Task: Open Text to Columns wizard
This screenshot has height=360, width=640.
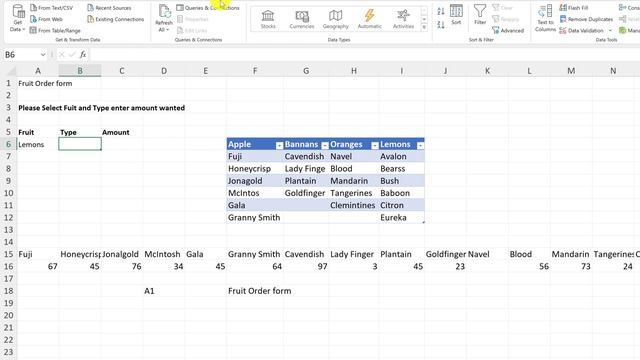Action: (545, 18)
